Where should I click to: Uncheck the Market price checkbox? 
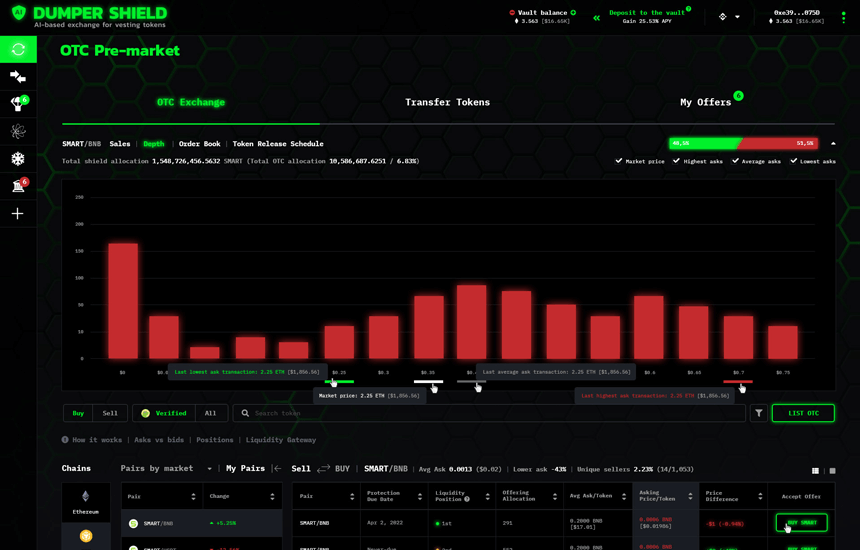619,161
